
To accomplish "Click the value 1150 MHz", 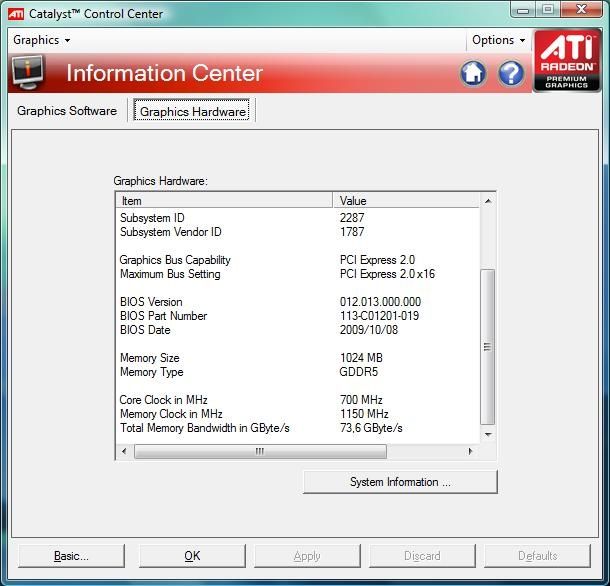I will (364, 414).
